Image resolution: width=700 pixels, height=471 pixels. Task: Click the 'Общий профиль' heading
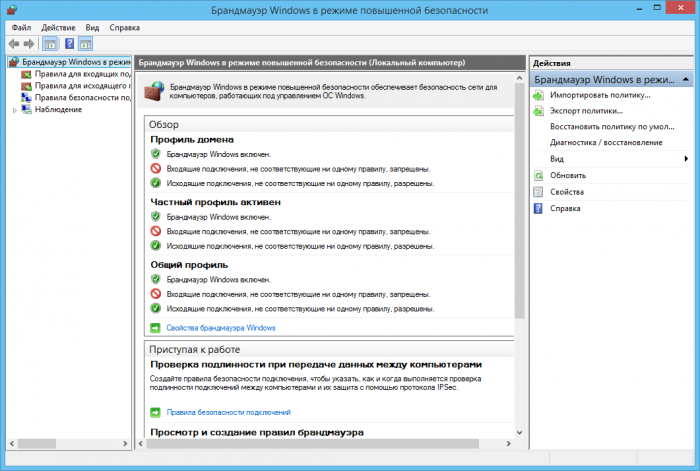point(189,265)
